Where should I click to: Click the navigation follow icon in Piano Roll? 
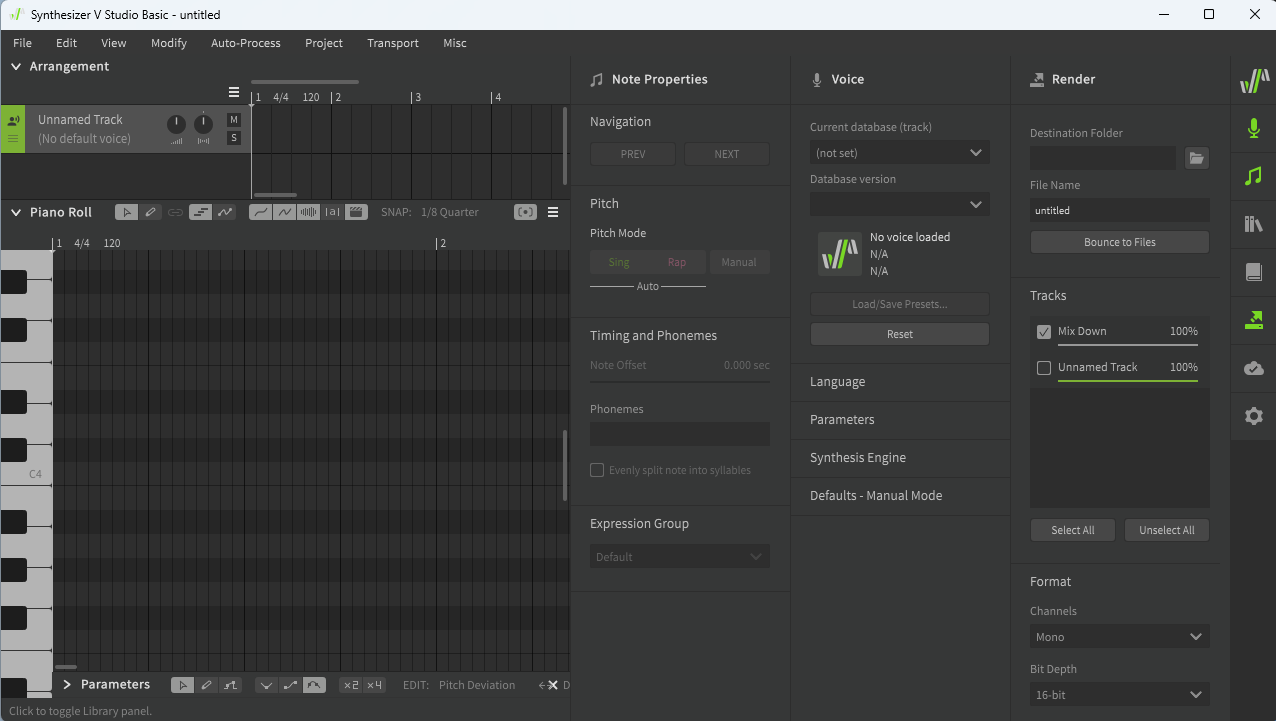tap(525, 212)
